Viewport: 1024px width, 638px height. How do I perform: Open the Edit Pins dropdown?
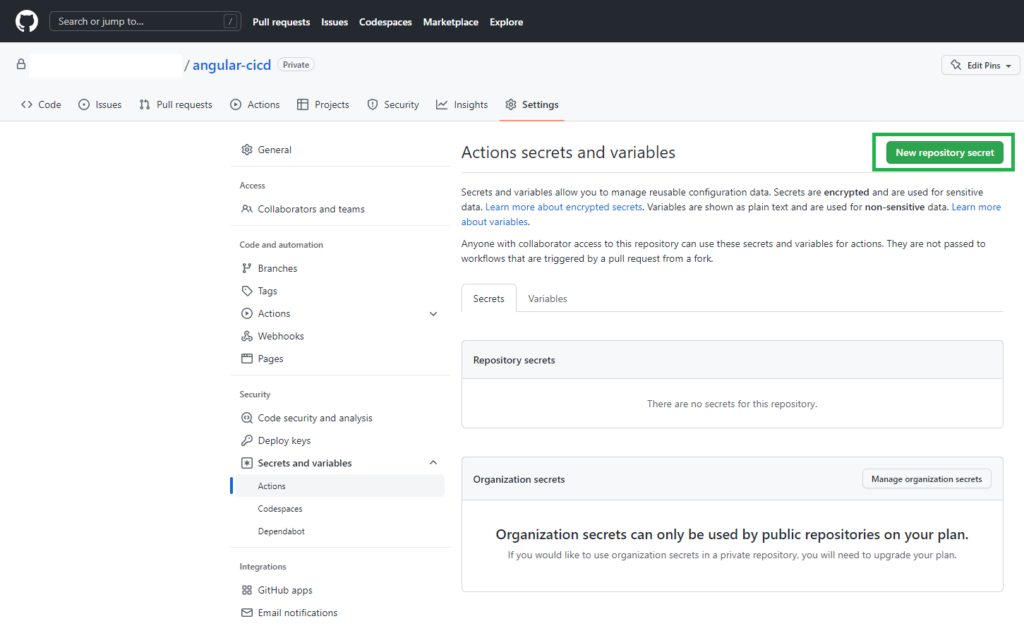coord(980,65)
